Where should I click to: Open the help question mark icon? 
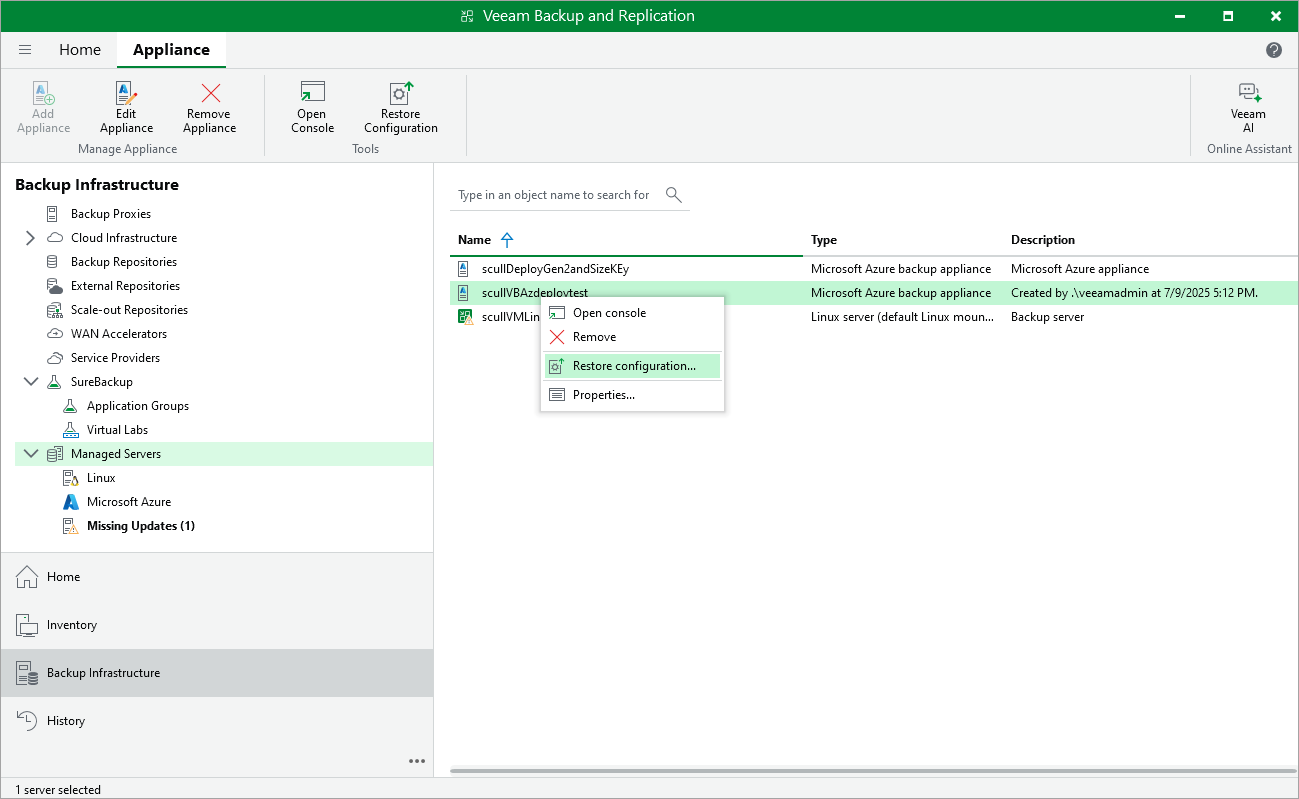coord(1274,50)
